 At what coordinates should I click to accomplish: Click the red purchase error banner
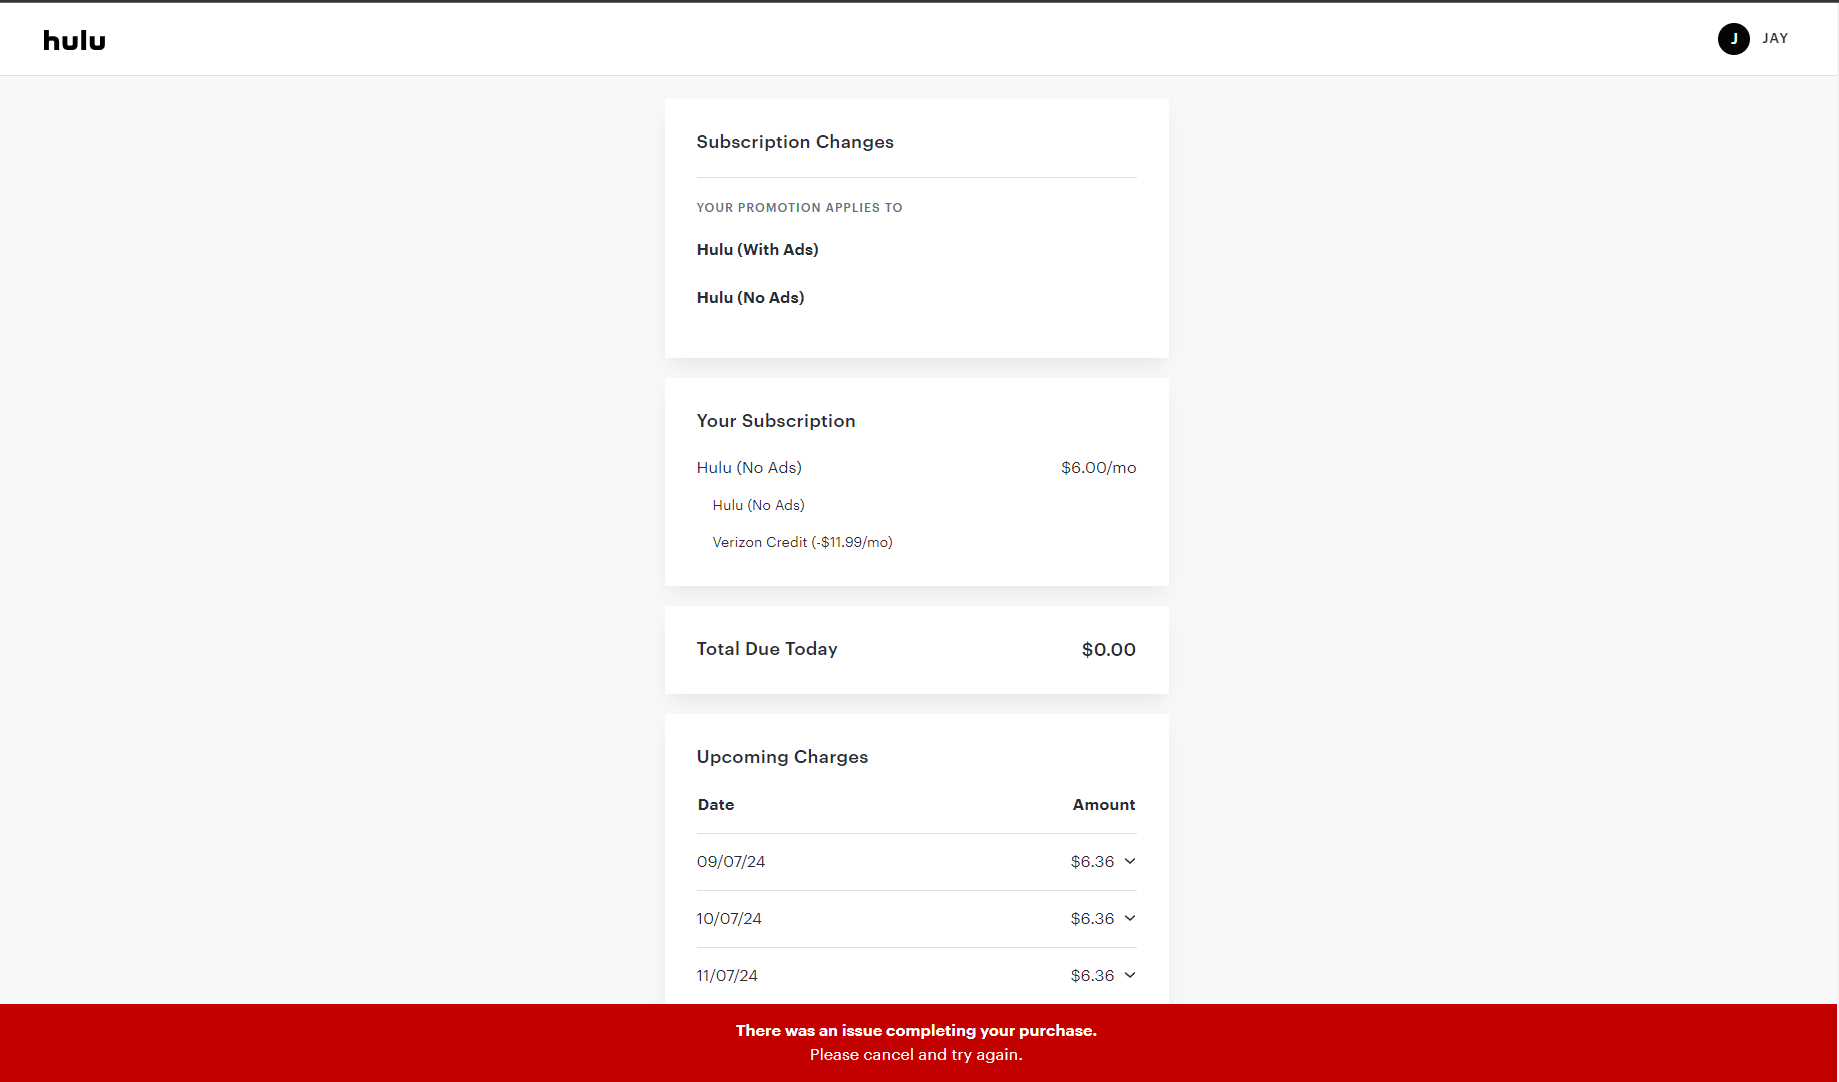pos(917,1042)
